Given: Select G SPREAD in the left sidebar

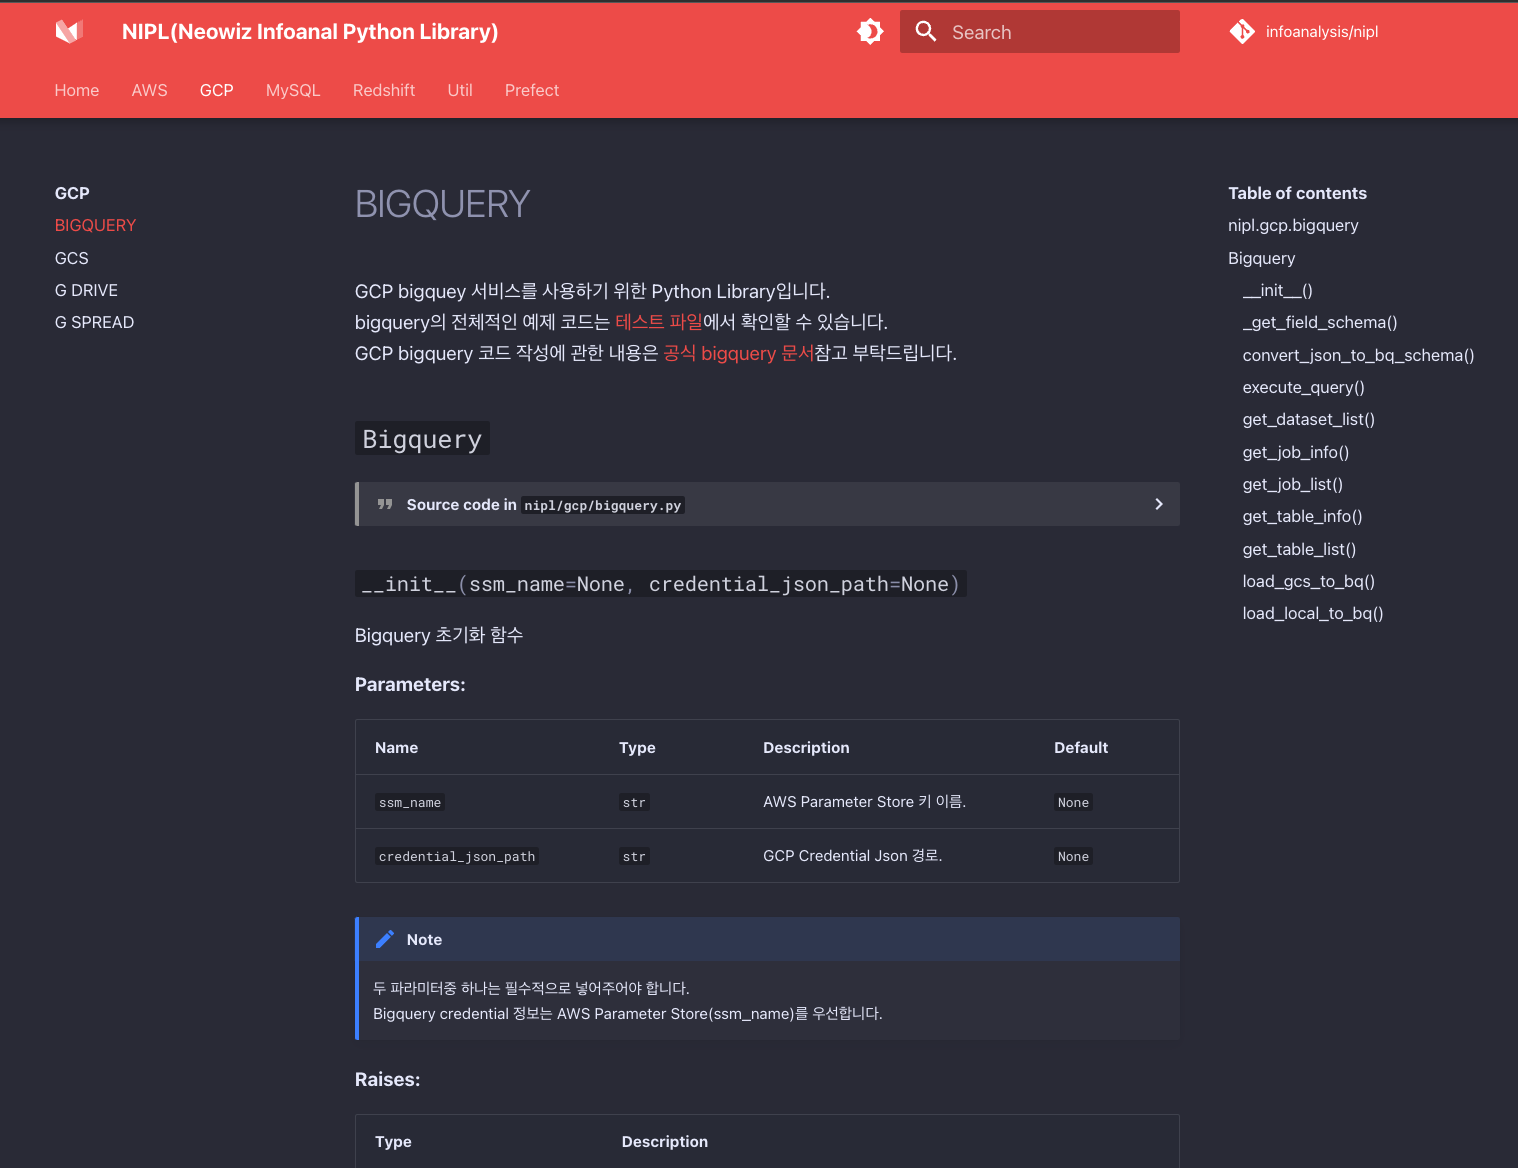Looking at the screenshot, I should point(95,322).
